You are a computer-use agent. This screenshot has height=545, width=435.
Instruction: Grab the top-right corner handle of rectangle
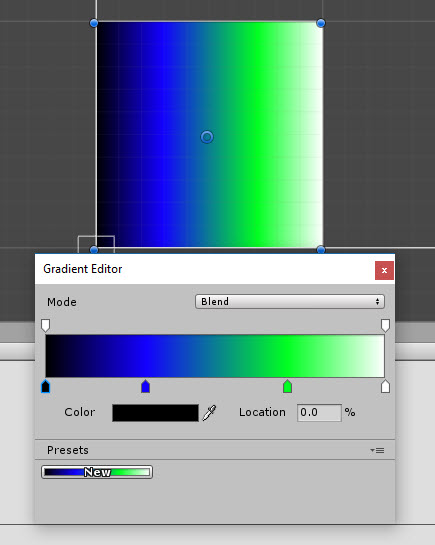321,23
